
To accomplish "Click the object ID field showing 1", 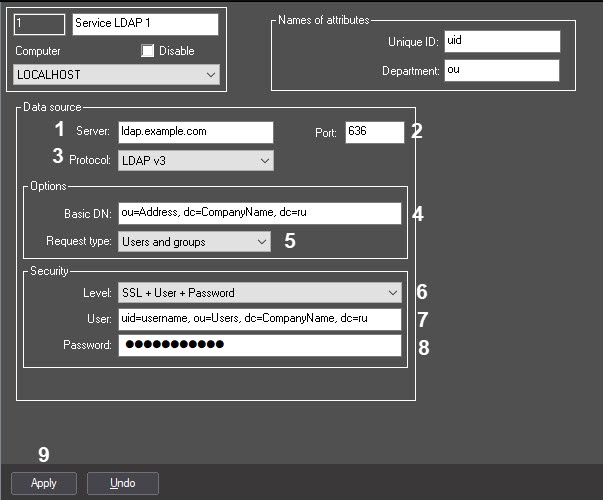I will point(40,24).
